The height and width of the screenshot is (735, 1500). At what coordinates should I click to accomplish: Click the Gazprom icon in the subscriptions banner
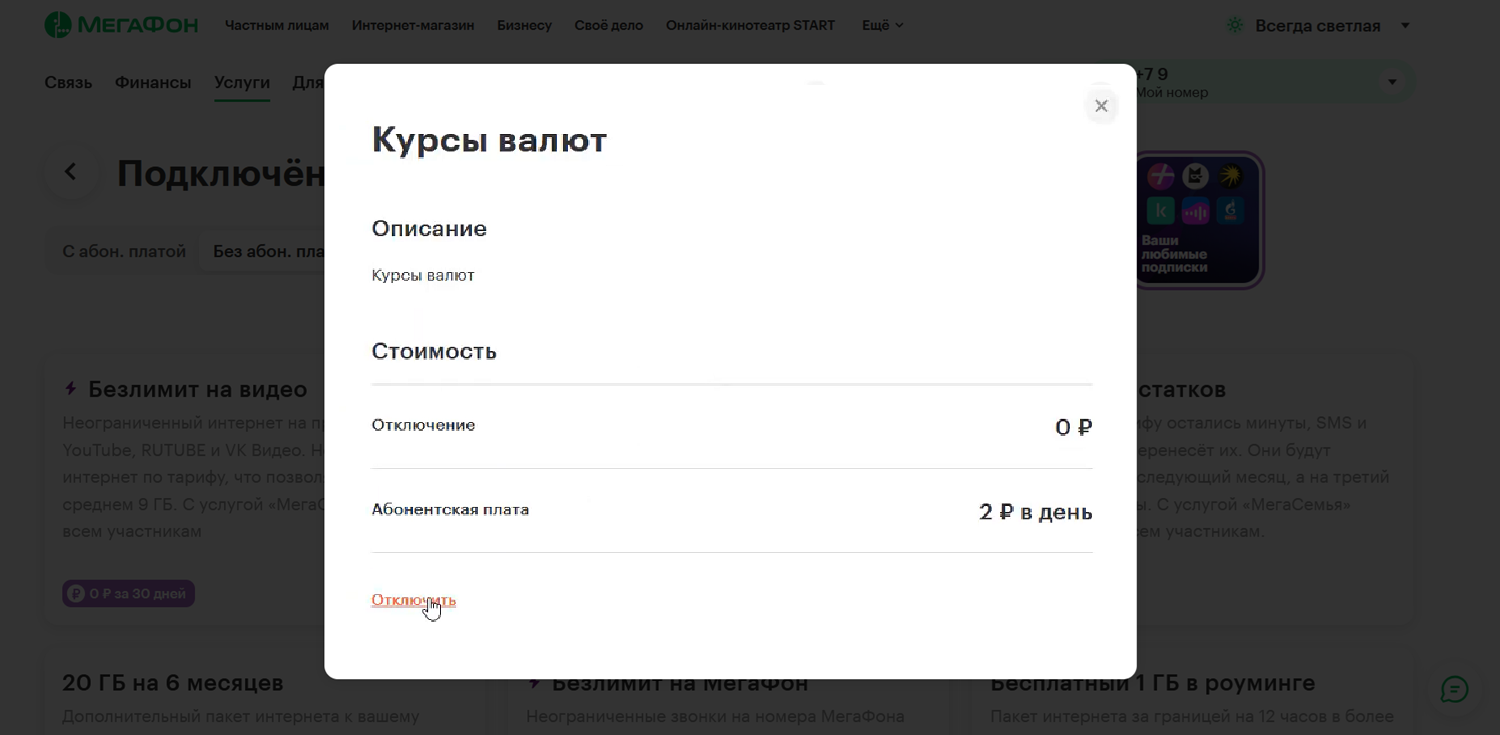1231,210
